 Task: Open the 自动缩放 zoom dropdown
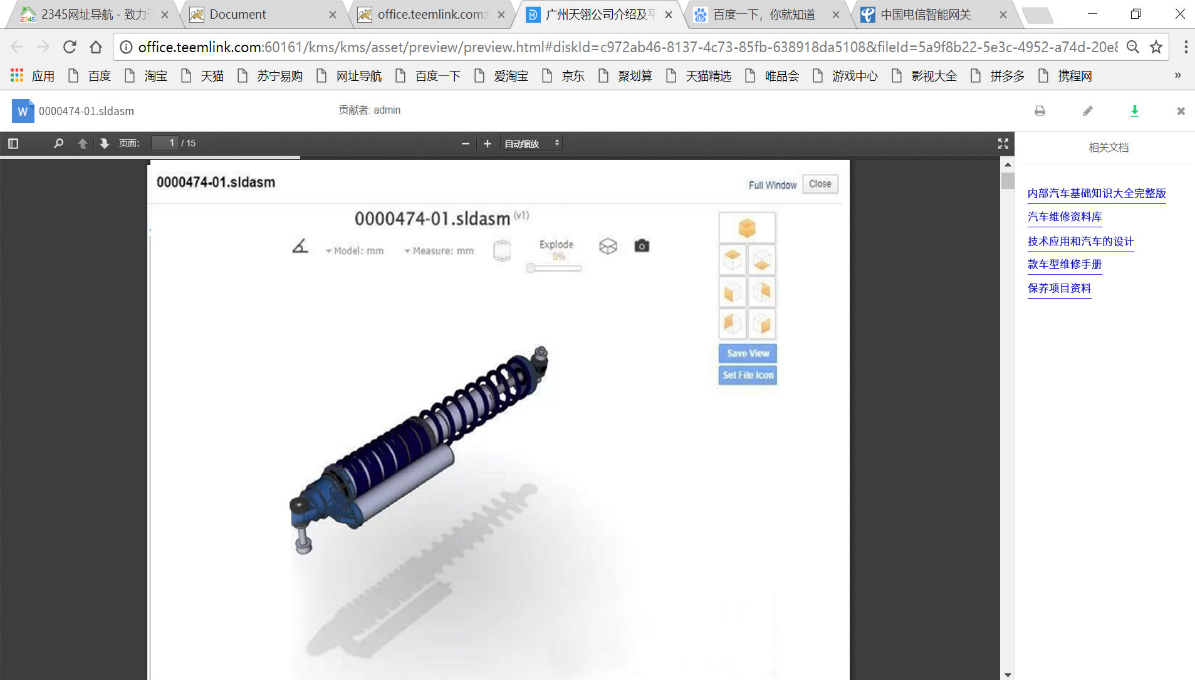point(532,144)
